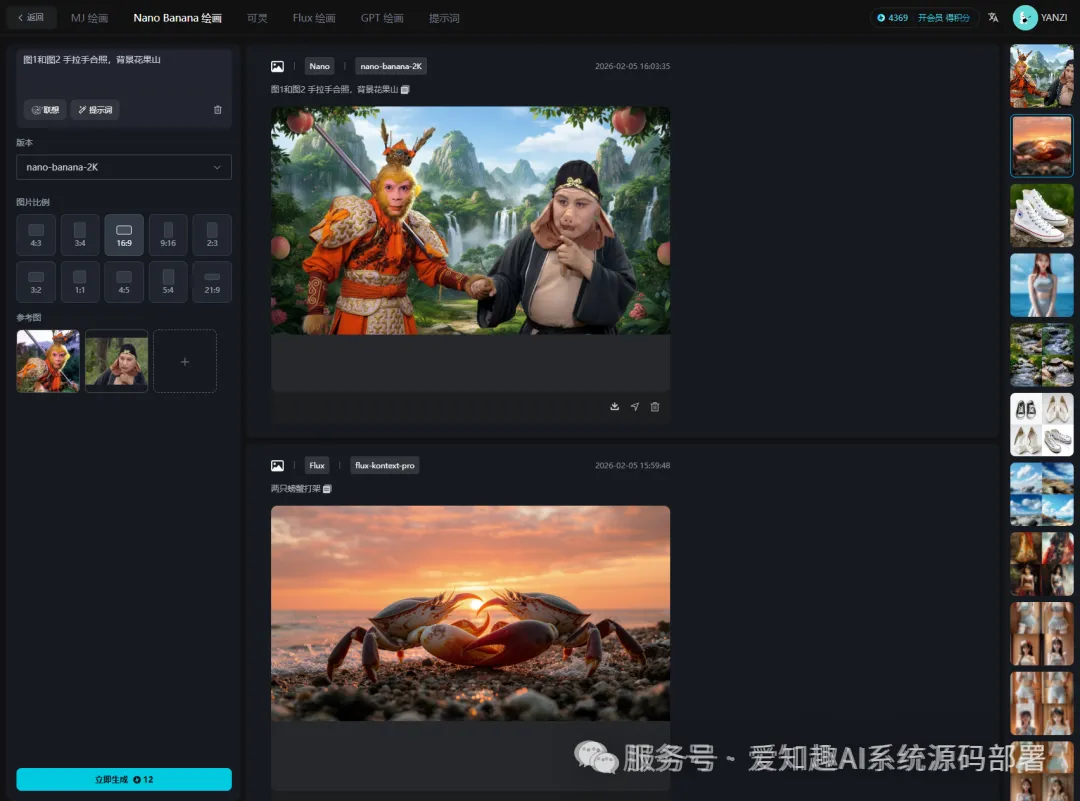Screen dimensions: 1080x801
Task: Open the rocky stream grid thumbnail
Action: 1041,355
